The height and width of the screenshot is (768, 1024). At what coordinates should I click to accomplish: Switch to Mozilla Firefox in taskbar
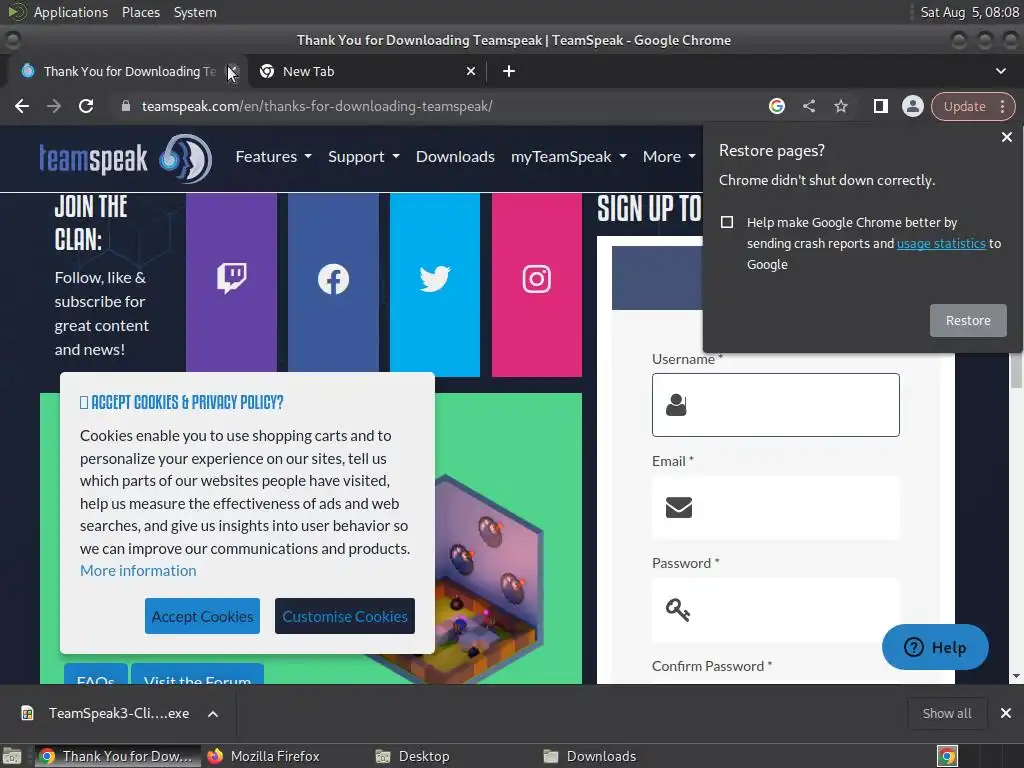point(264,756)
